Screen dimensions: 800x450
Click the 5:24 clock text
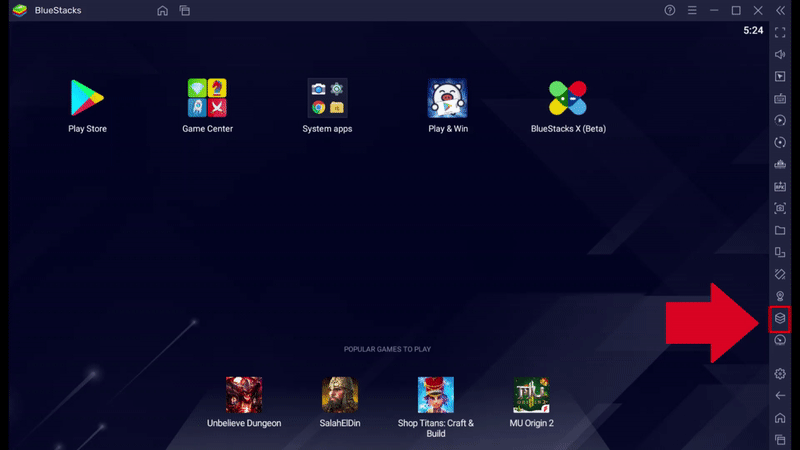coord(753,31)
